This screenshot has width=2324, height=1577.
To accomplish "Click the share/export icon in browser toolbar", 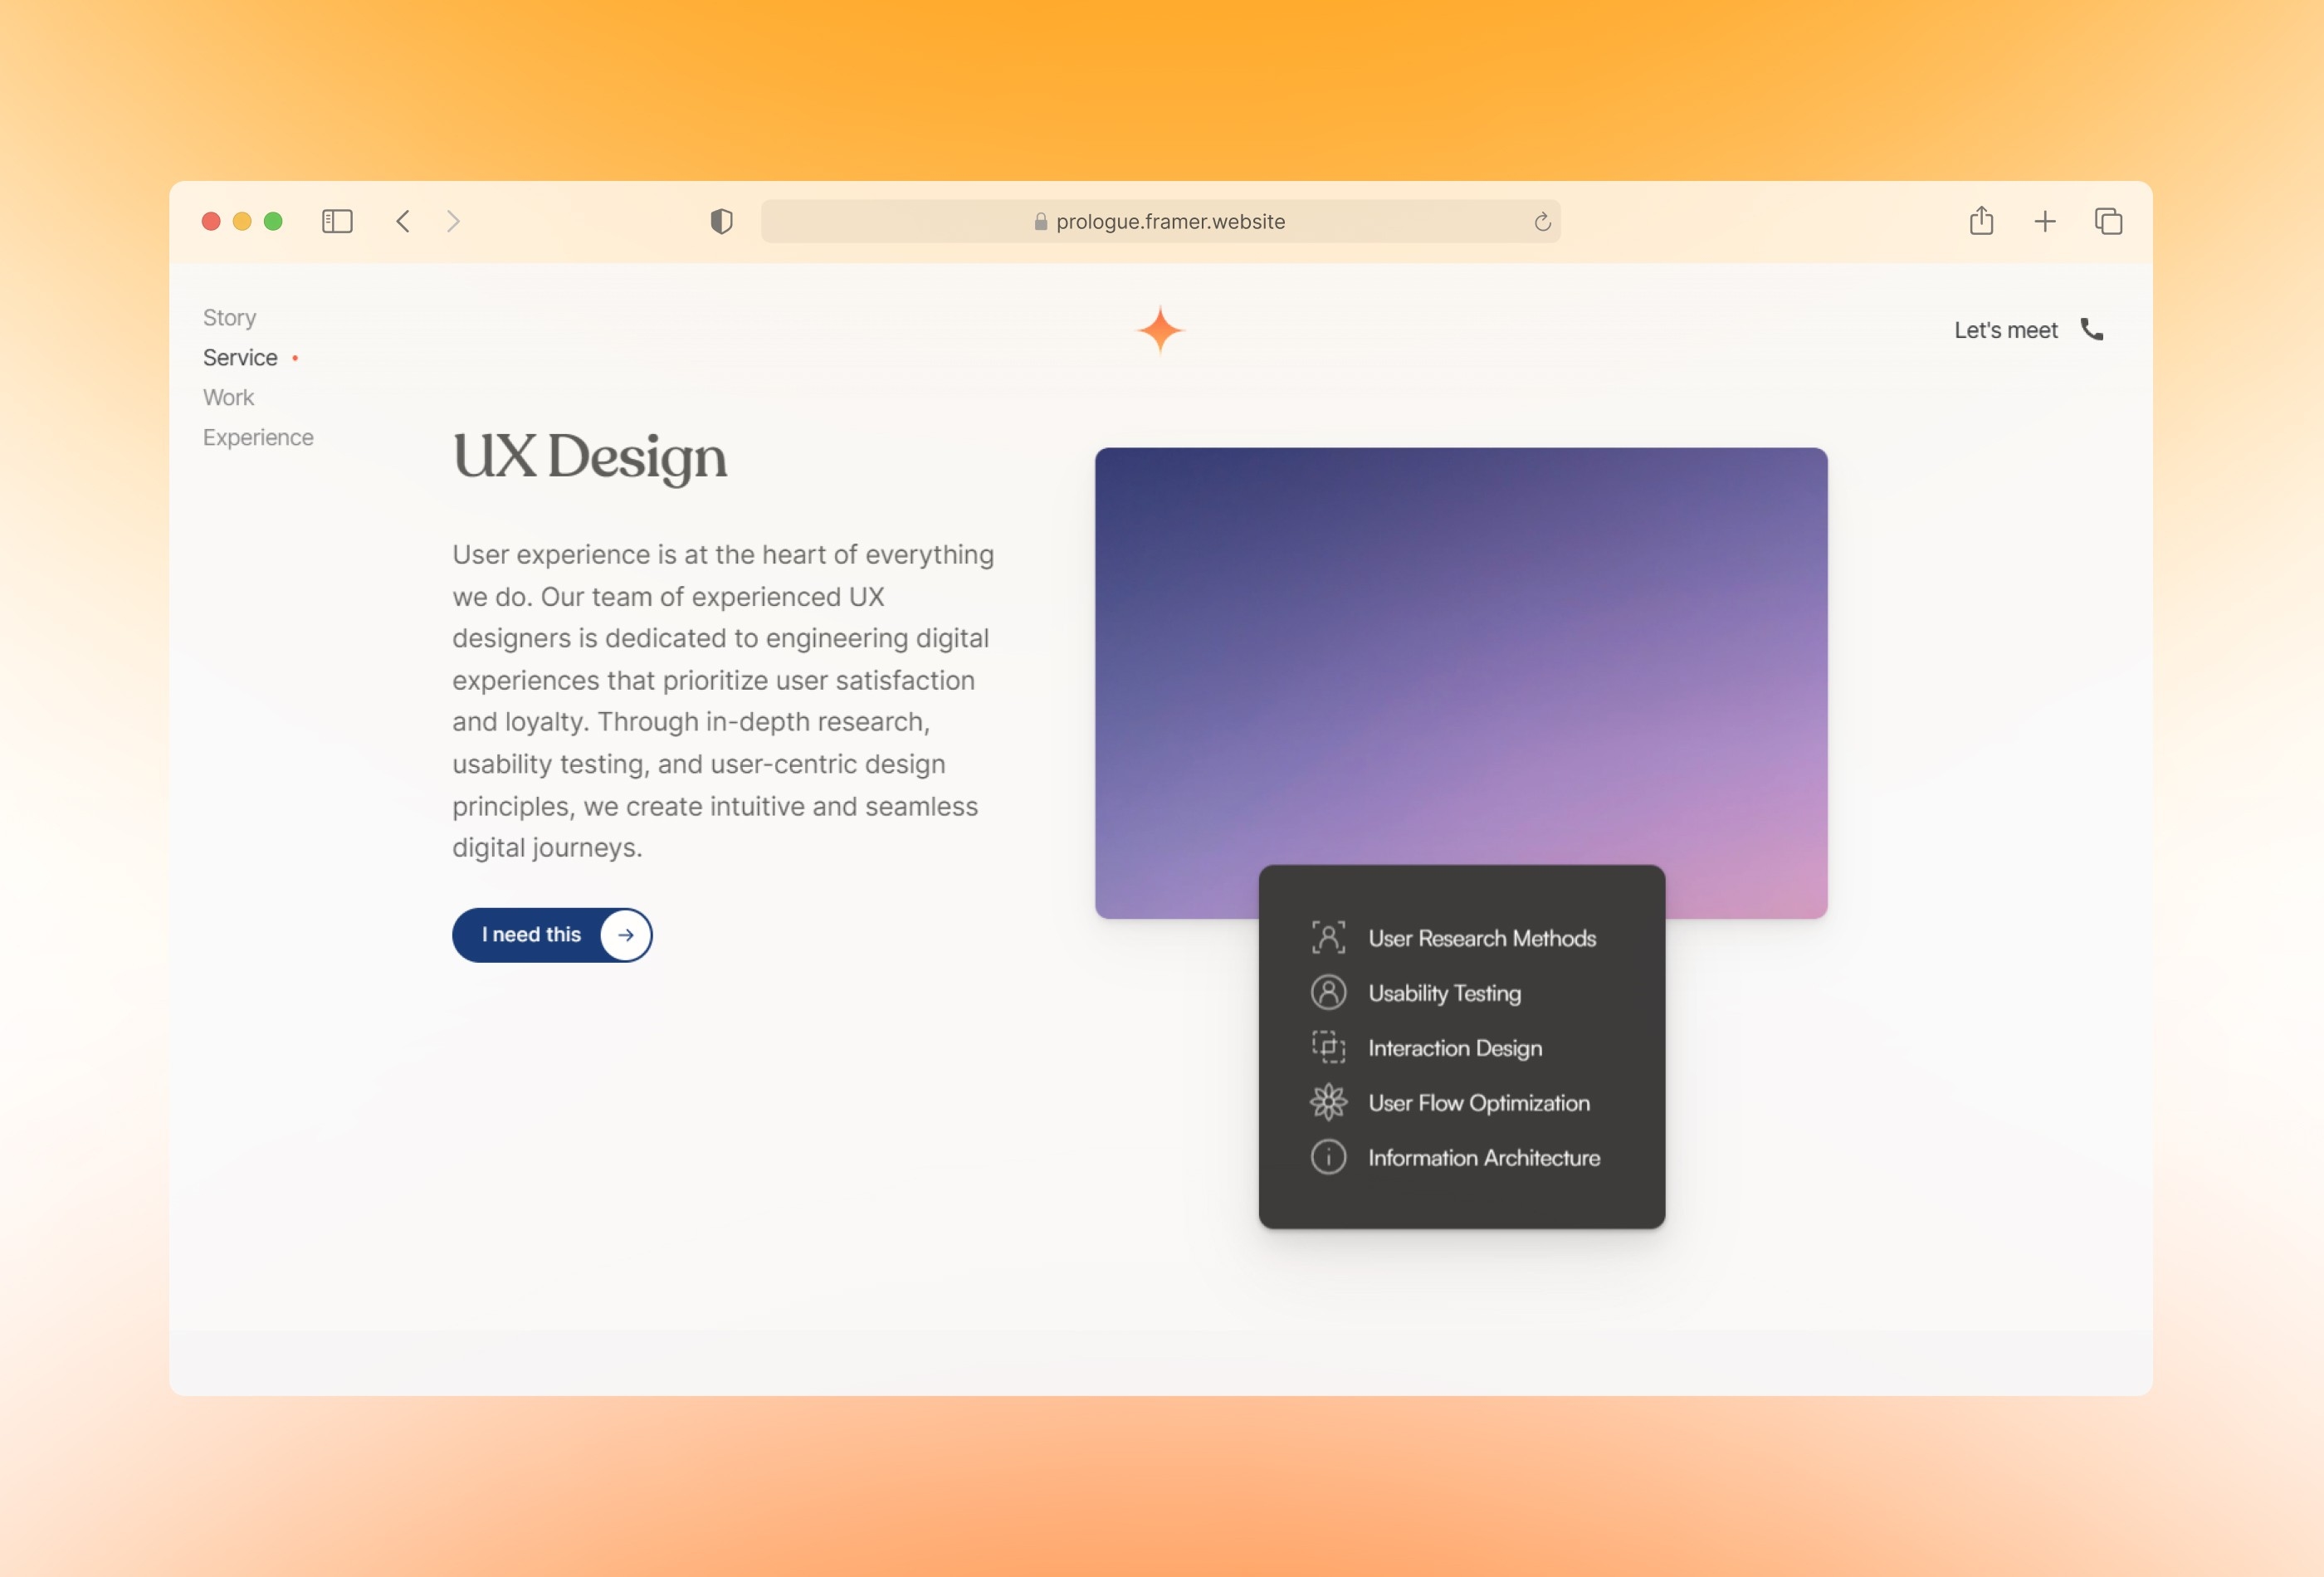I will pos(1981,220).
